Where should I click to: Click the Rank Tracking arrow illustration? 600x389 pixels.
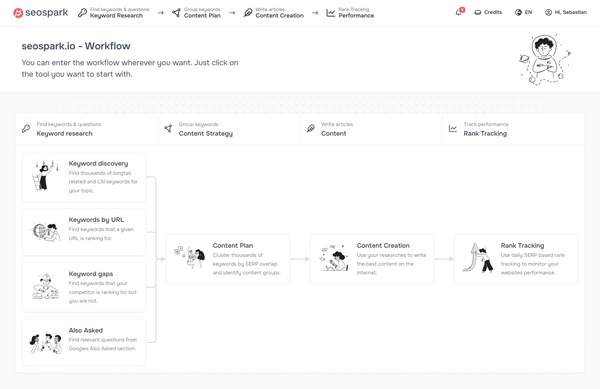tap(478, 258)
